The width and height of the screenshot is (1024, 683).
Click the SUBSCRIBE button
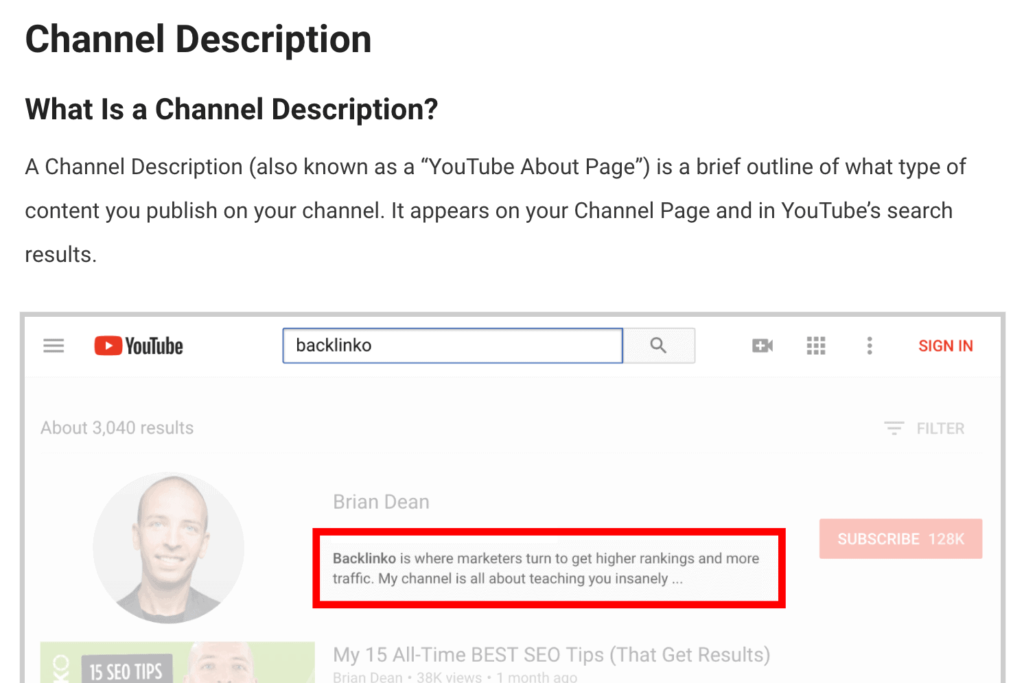pos(899,538)
